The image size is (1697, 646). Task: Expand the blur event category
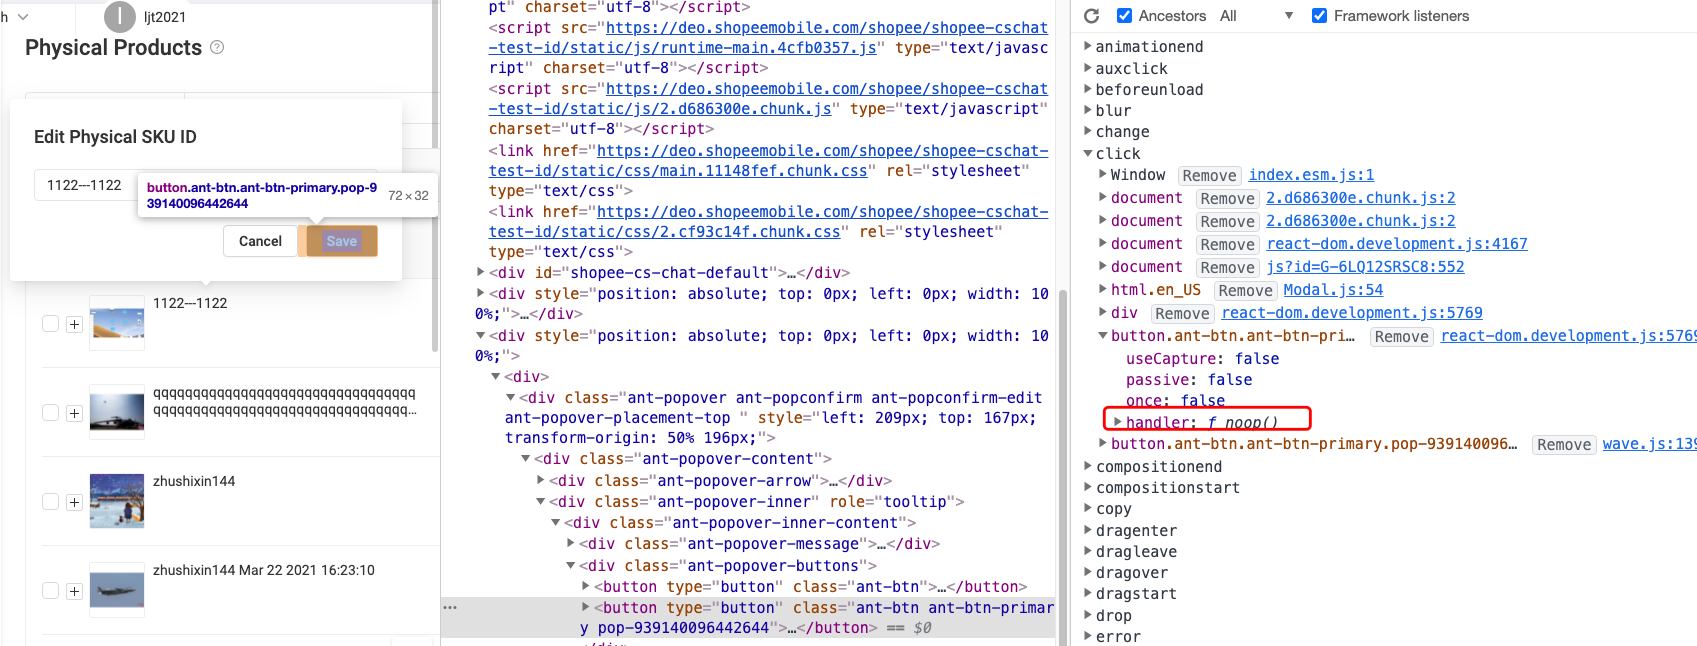[1088, 110]
